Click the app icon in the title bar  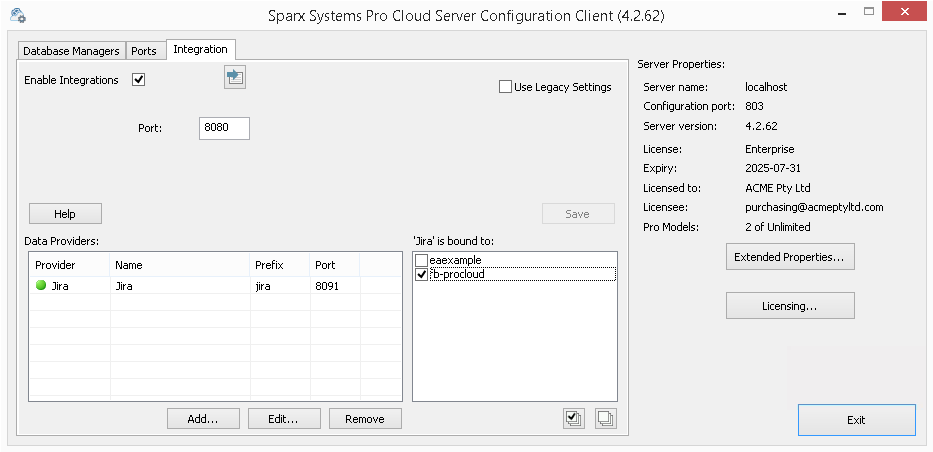click(17, 16)
